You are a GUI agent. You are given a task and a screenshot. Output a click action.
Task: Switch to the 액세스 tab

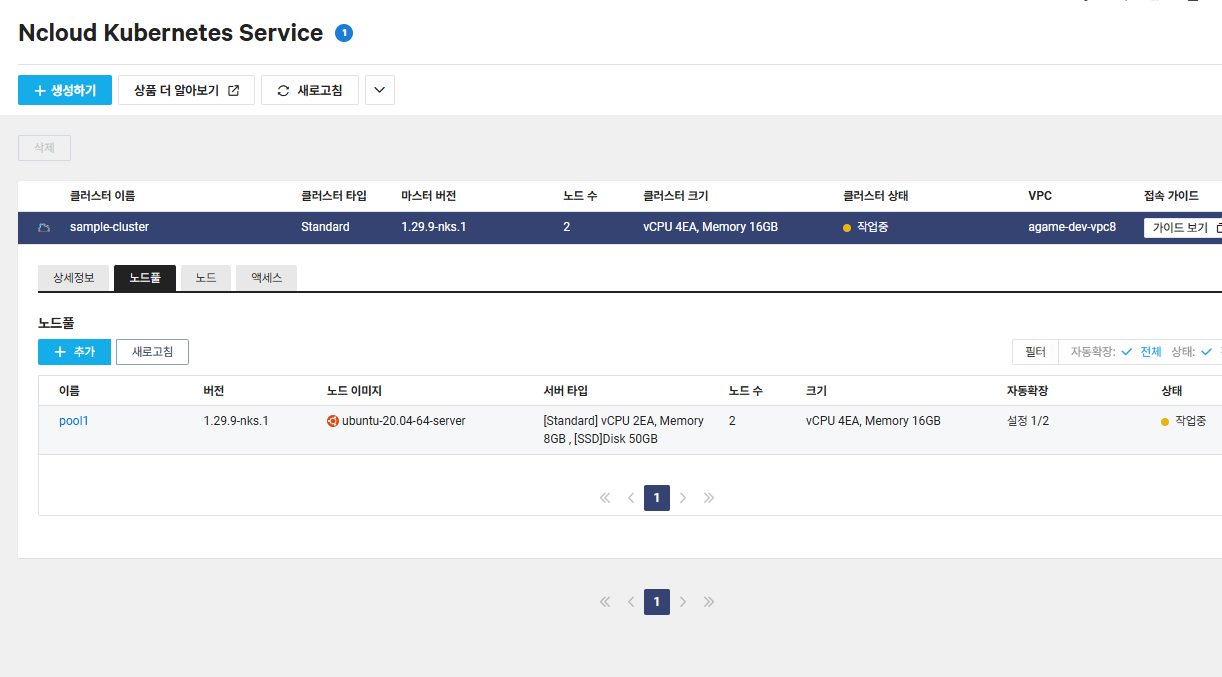267,278
